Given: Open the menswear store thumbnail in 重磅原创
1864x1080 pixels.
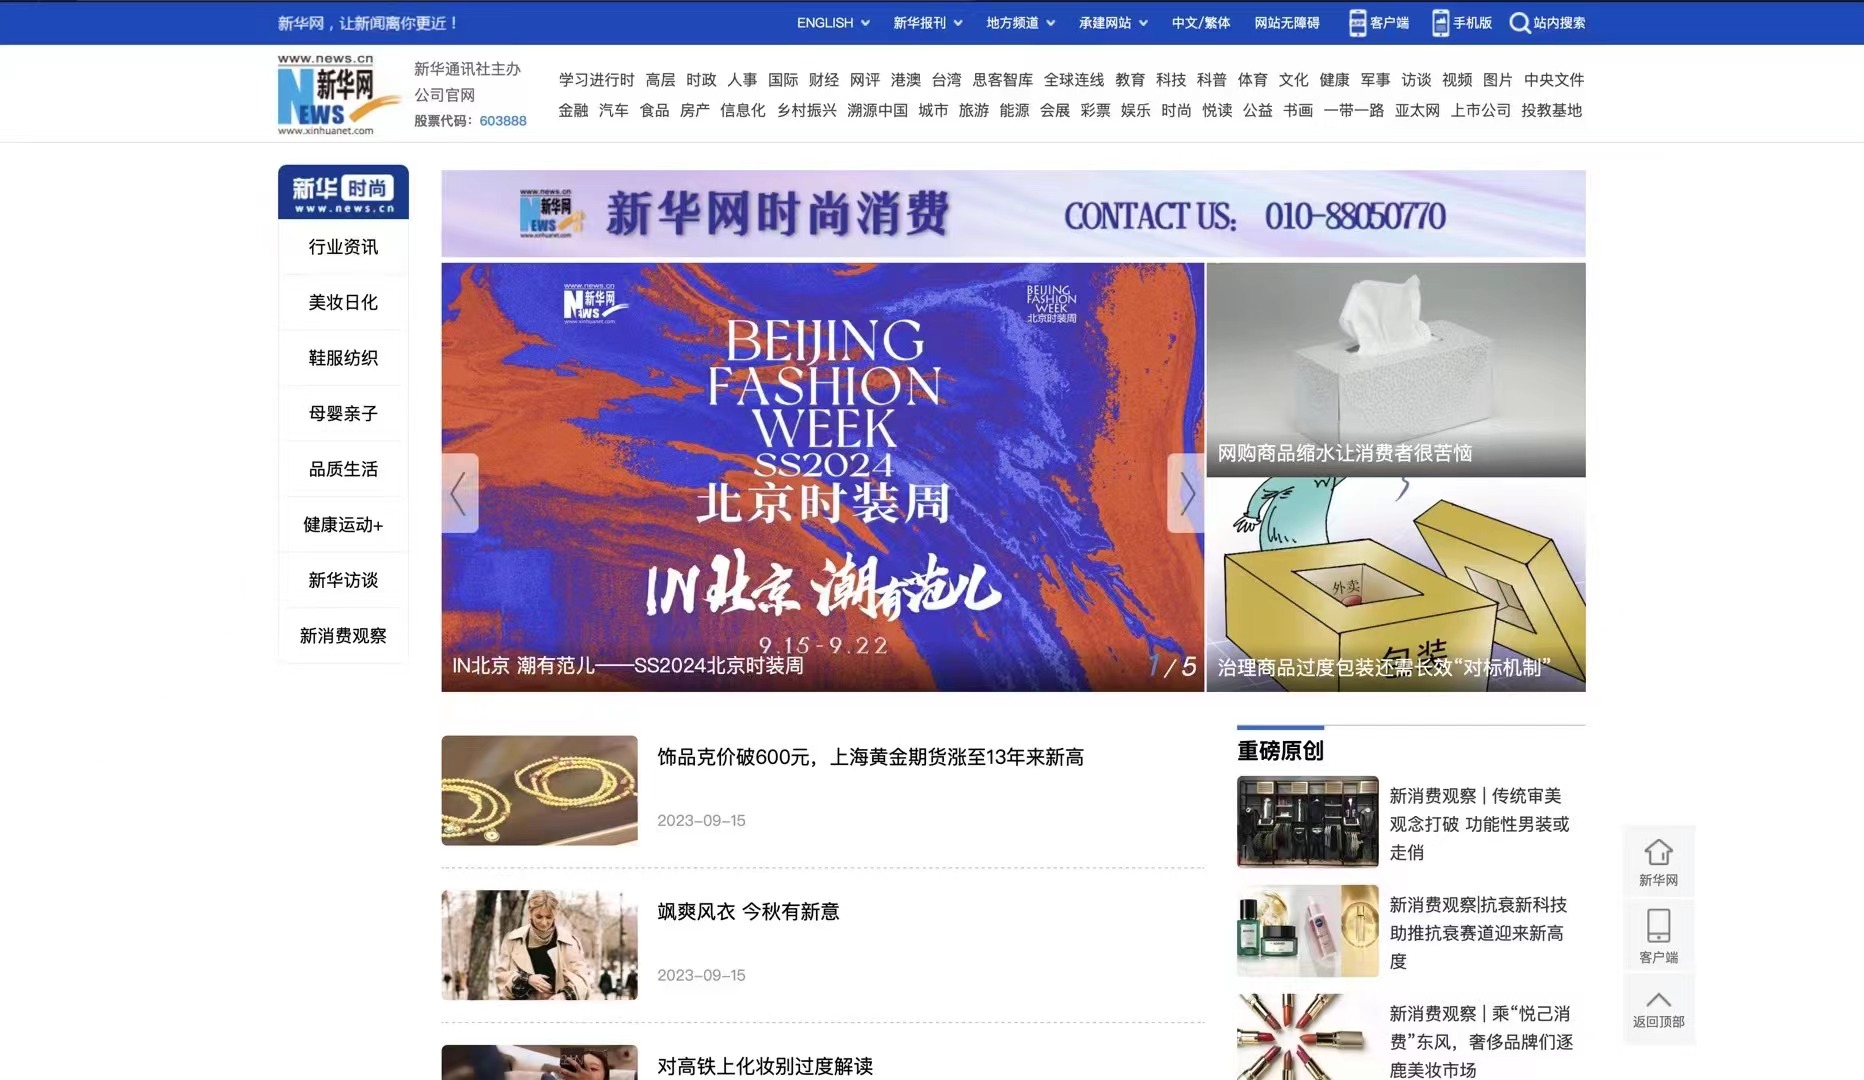Looking at the screenshot, I should pos(1307,821).
